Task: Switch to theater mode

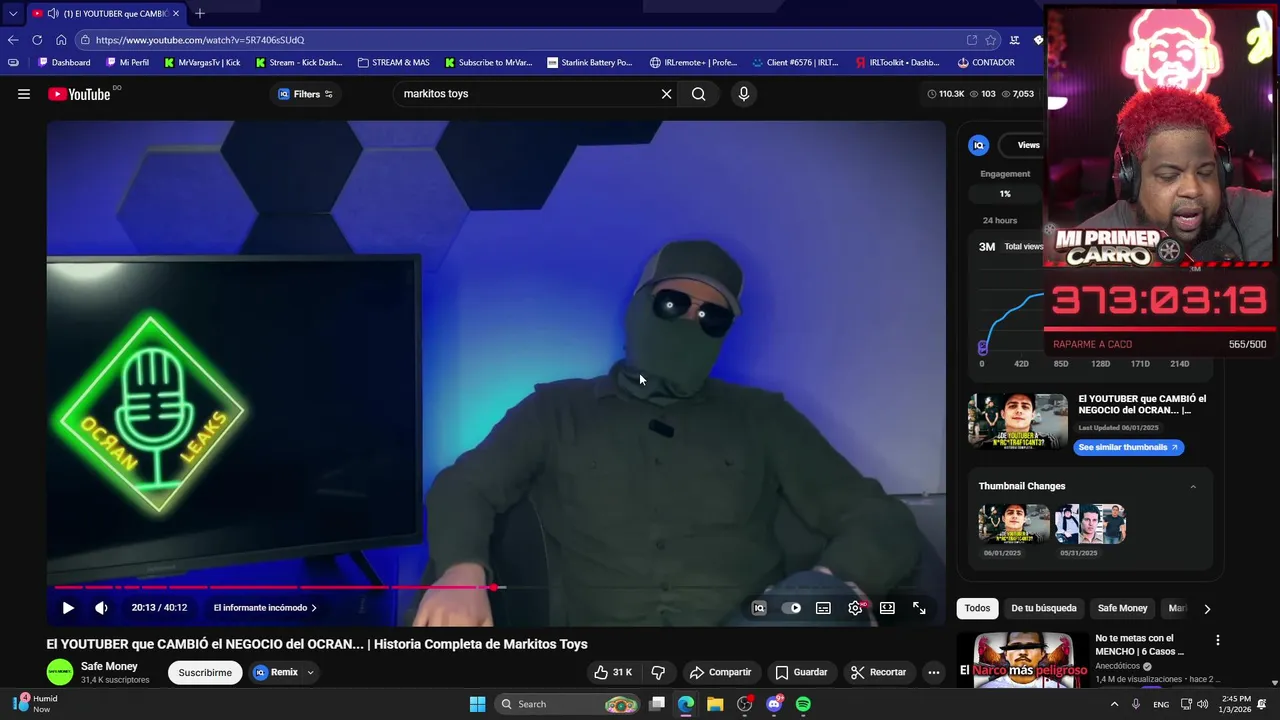Action: [887, 608]
